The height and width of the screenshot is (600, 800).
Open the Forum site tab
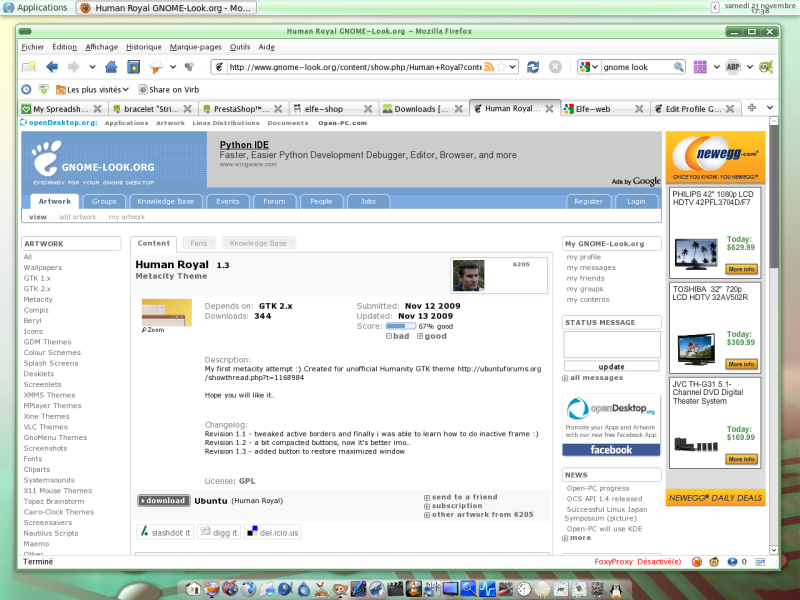point(274,202)
